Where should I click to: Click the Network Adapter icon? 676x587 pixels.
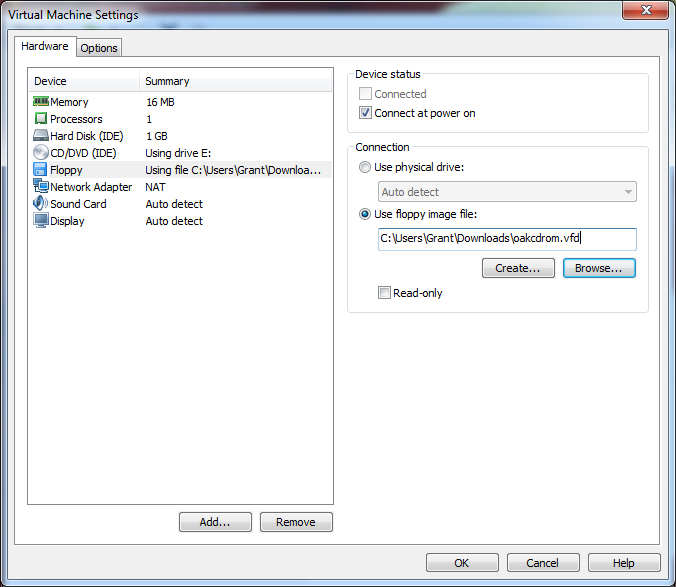point(41,187)
